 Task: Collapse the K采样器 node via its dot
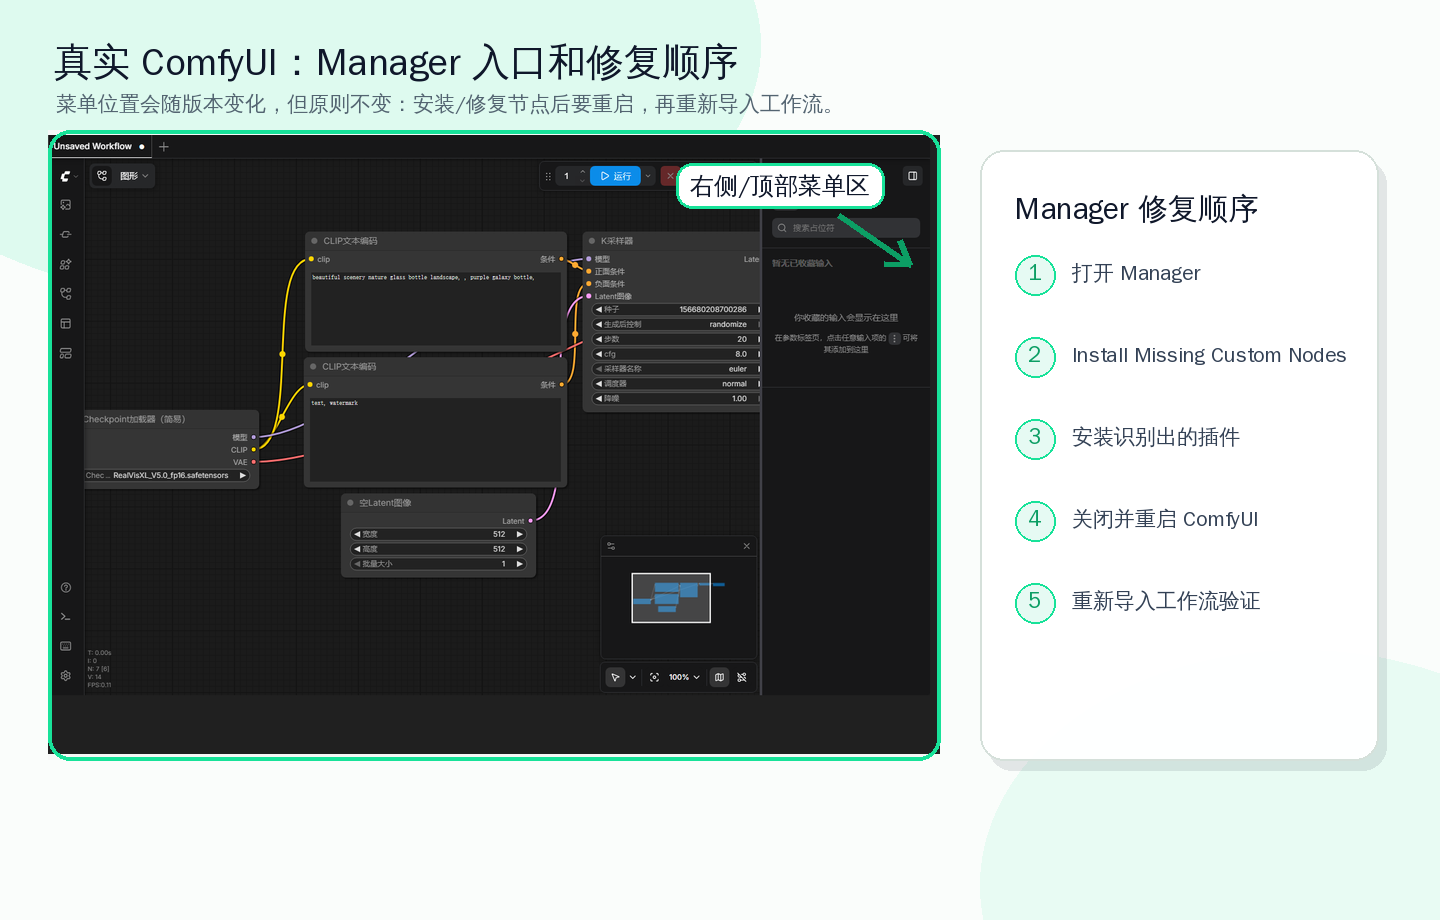tap(592, 241)
